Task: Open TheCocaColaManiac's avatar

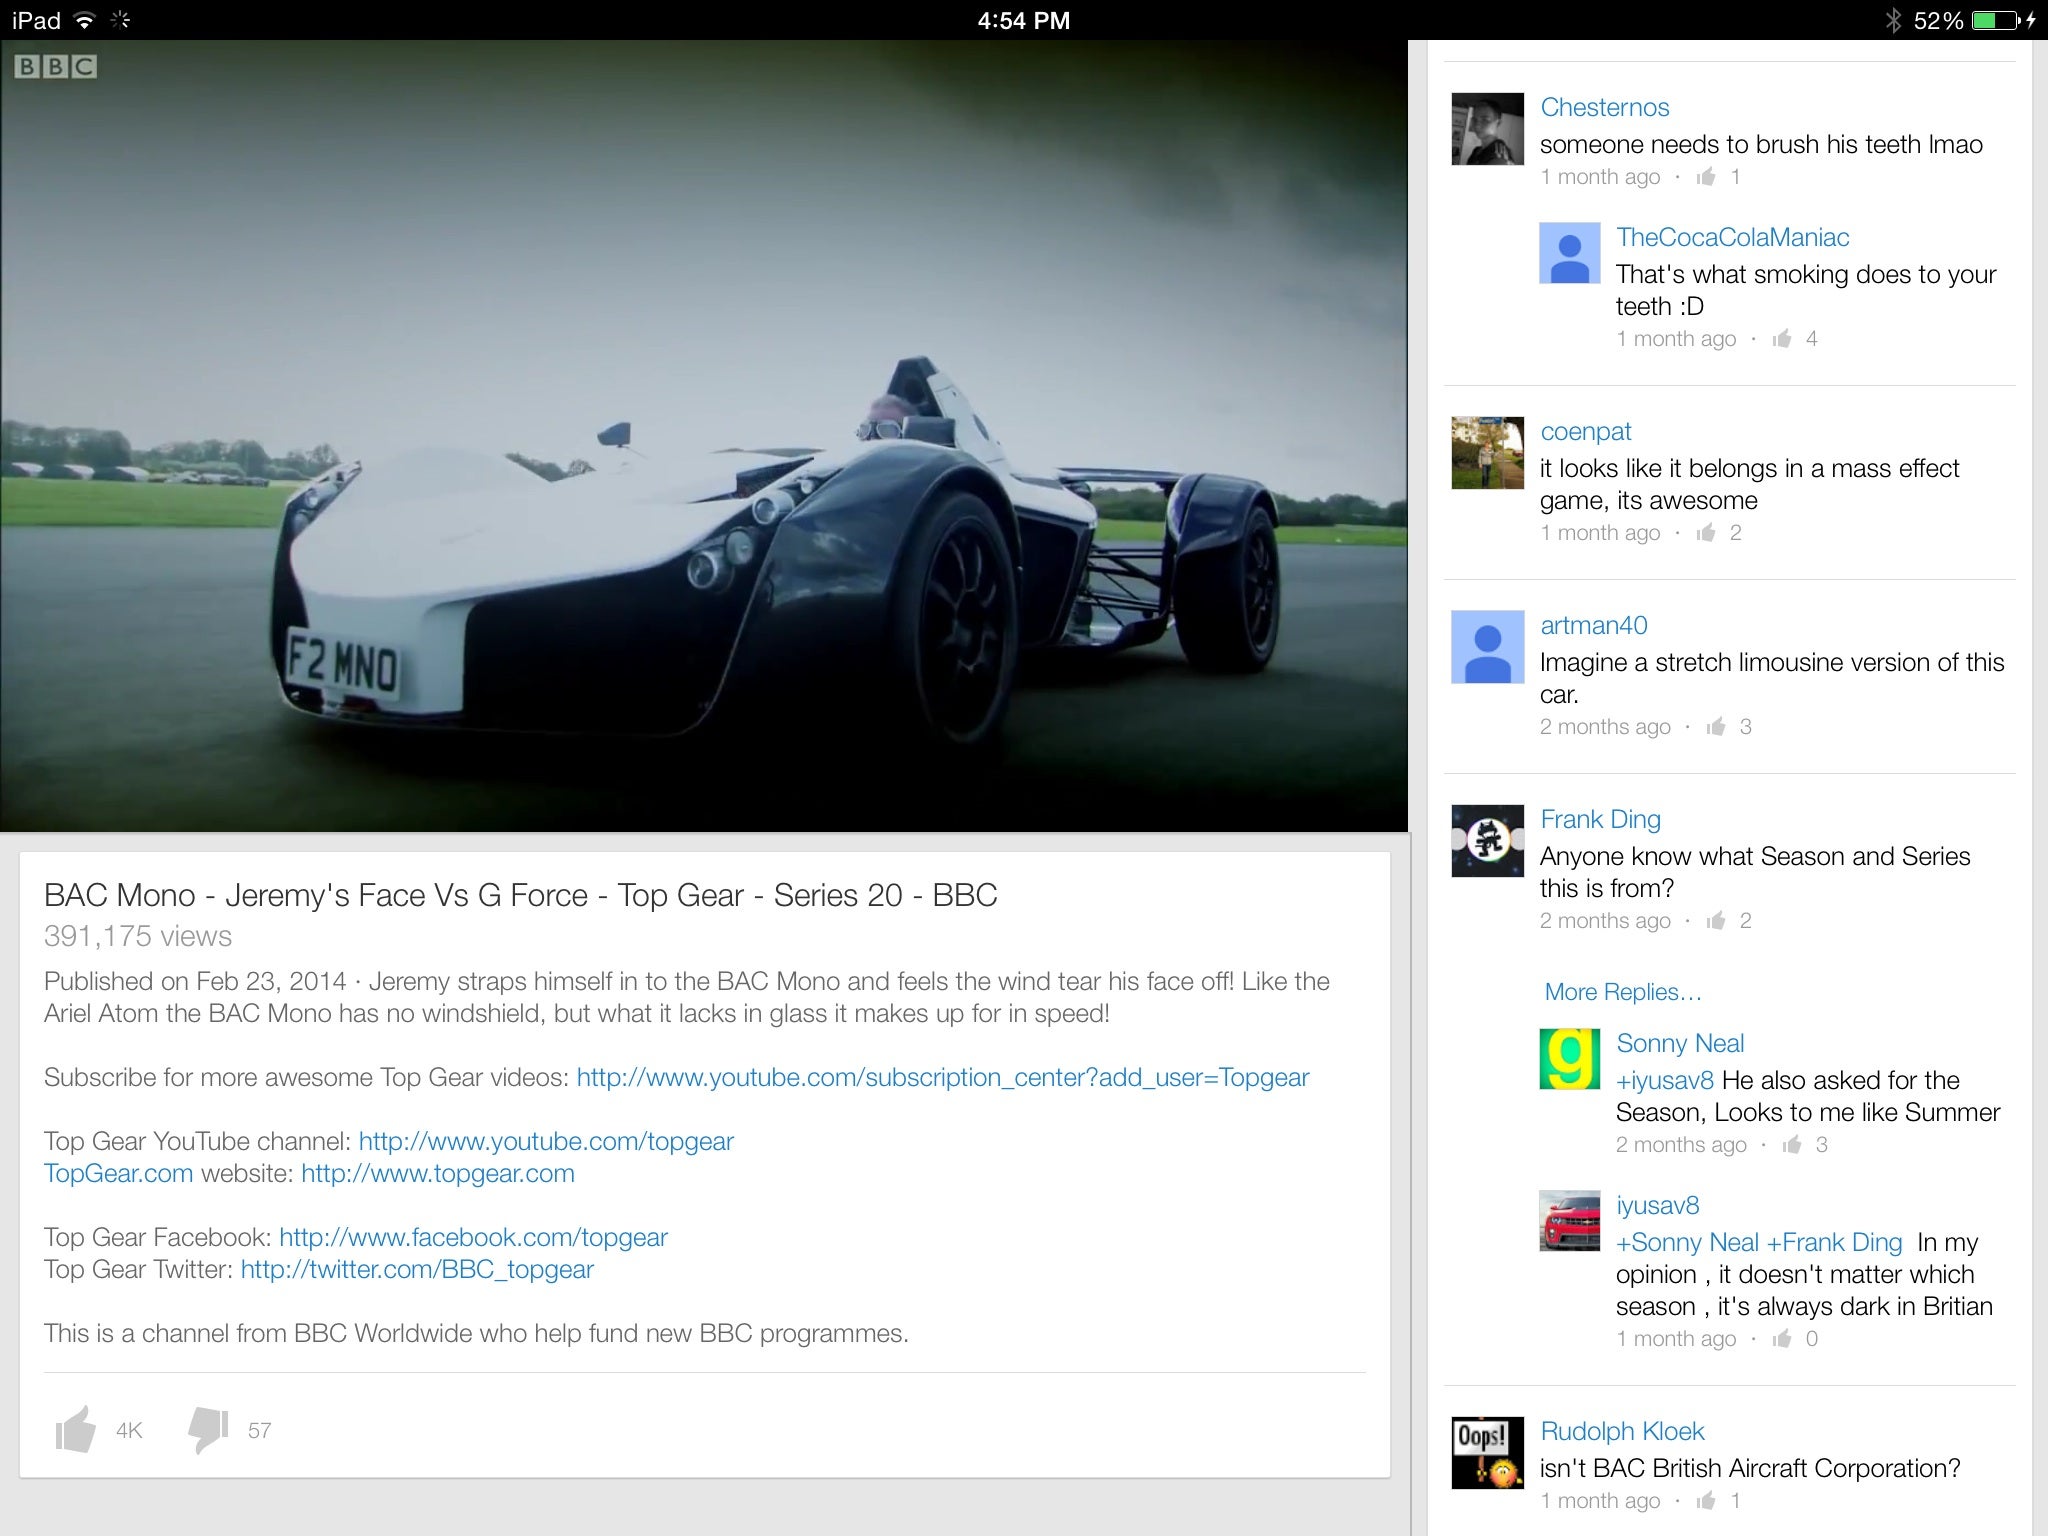Action: click(1570, 253)
